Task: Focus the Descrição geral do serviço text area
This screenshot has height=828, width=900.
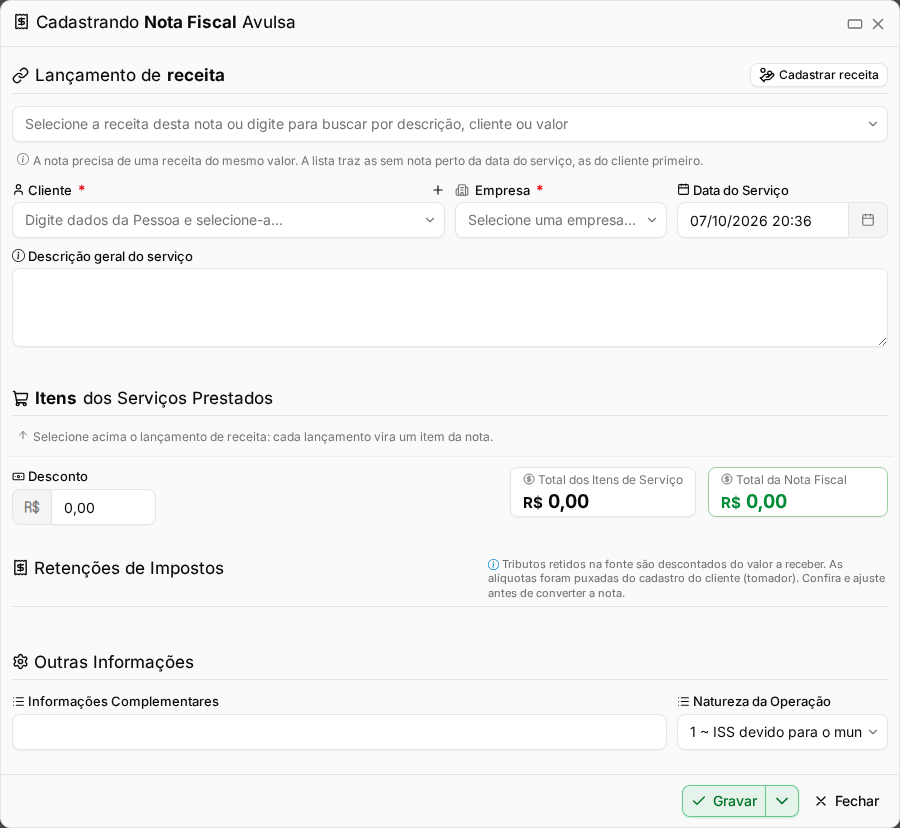Action: point(450,308)
